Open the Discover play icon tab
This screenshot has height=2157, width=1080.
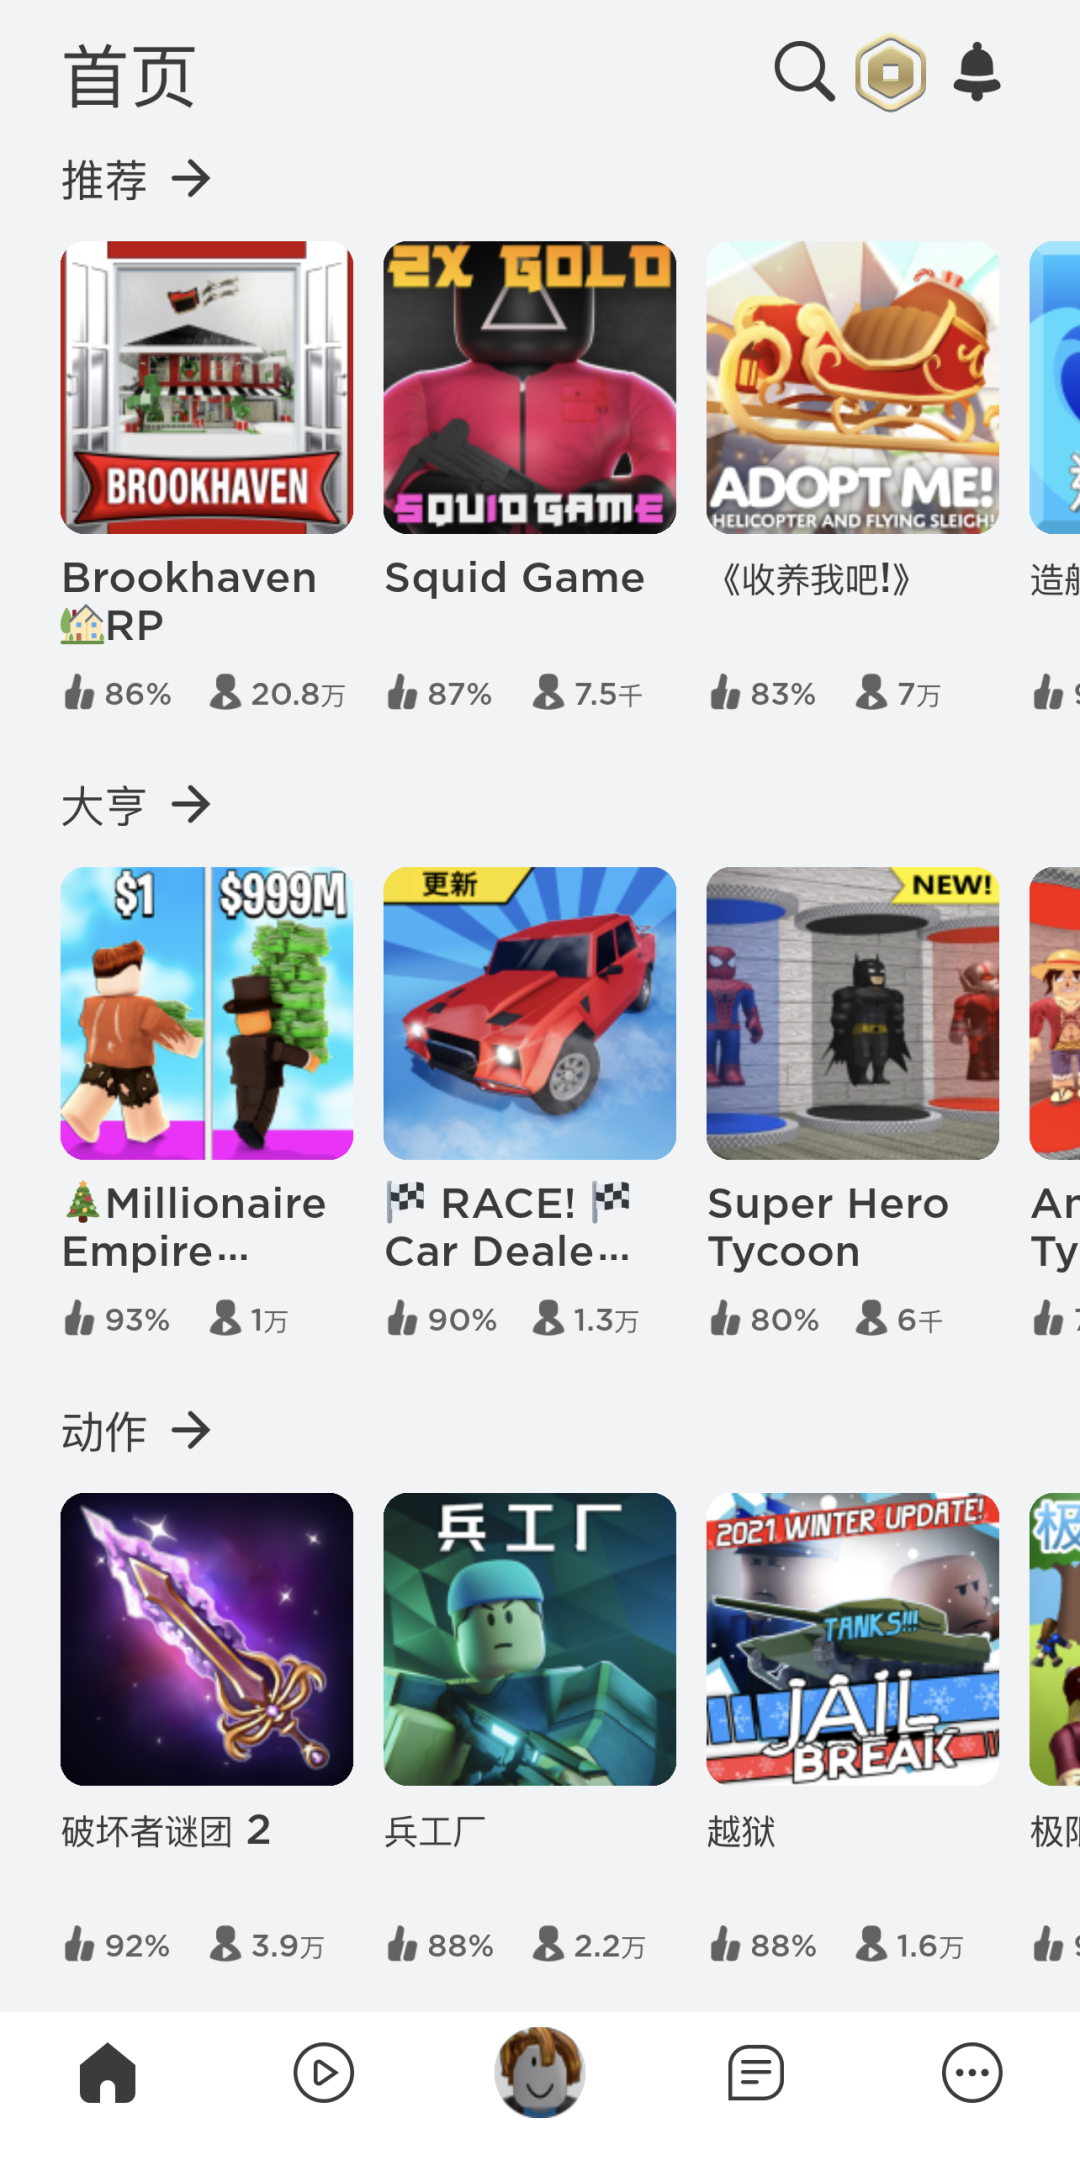tap(324, 2073)
